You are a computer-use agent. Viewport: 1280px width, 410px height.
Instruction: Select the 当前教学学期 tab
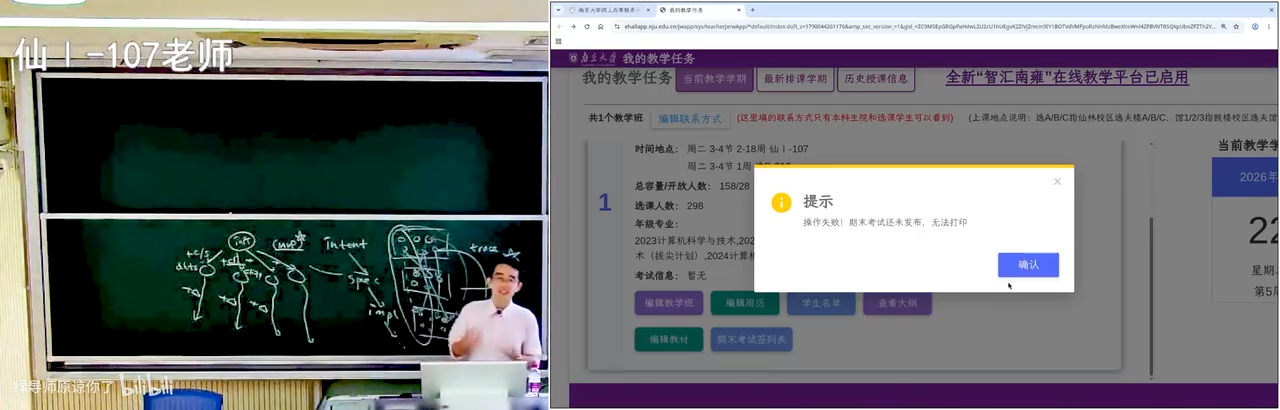point(714,78)
